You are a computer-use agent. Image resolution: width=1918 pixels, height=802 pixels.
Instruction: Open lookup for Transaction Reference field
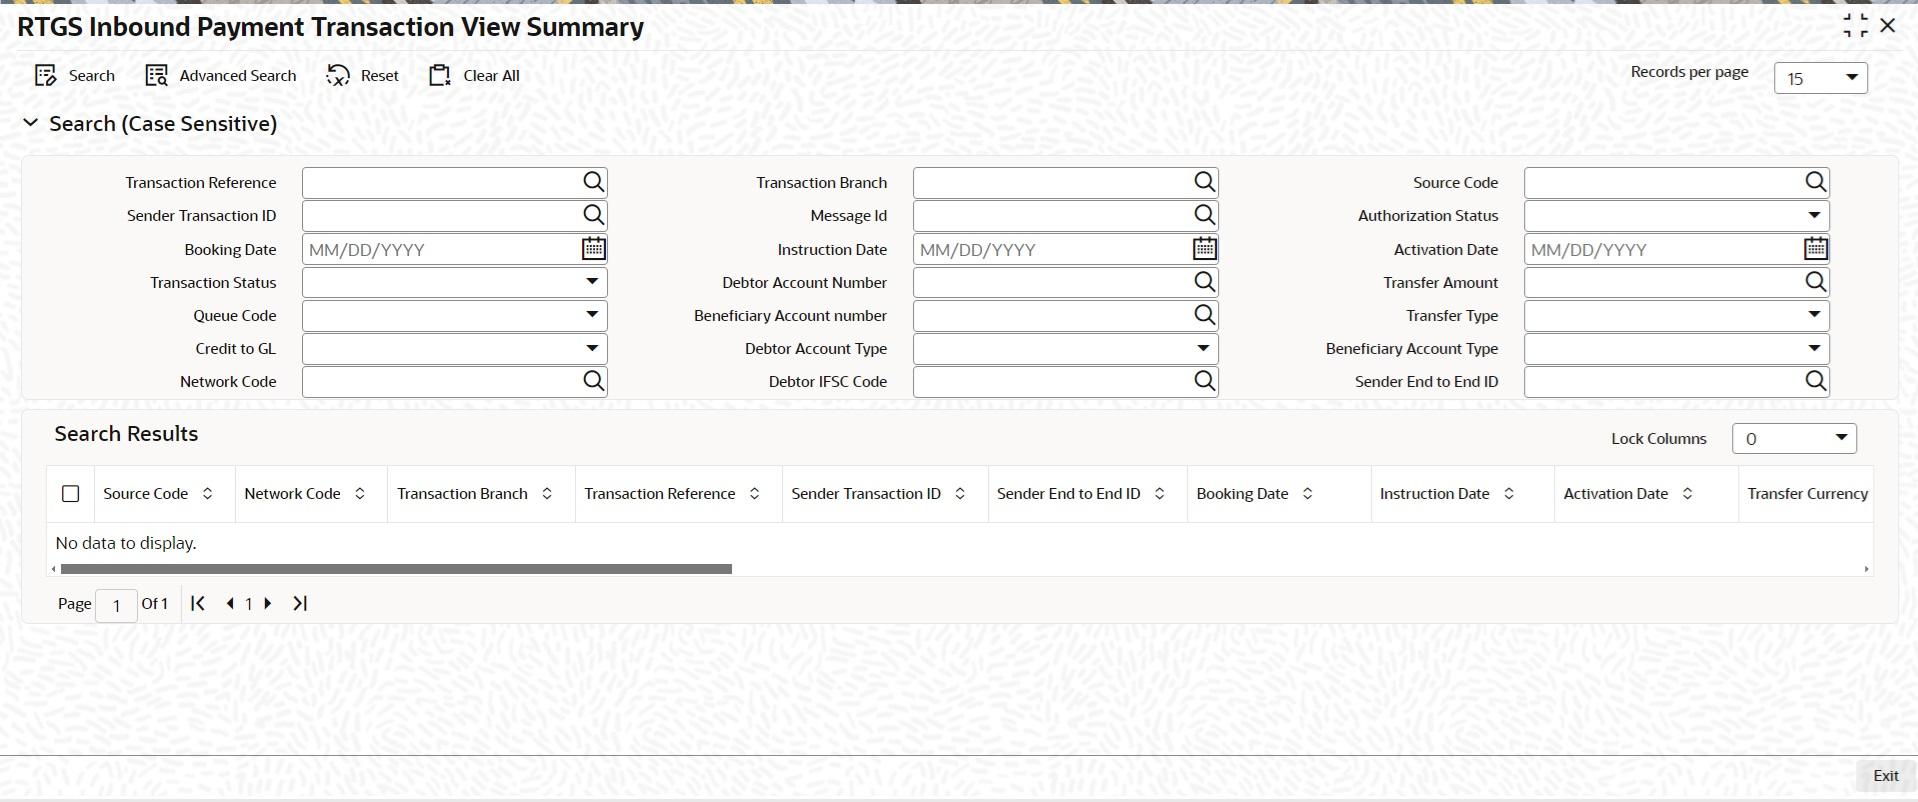(x=593, y=182)
